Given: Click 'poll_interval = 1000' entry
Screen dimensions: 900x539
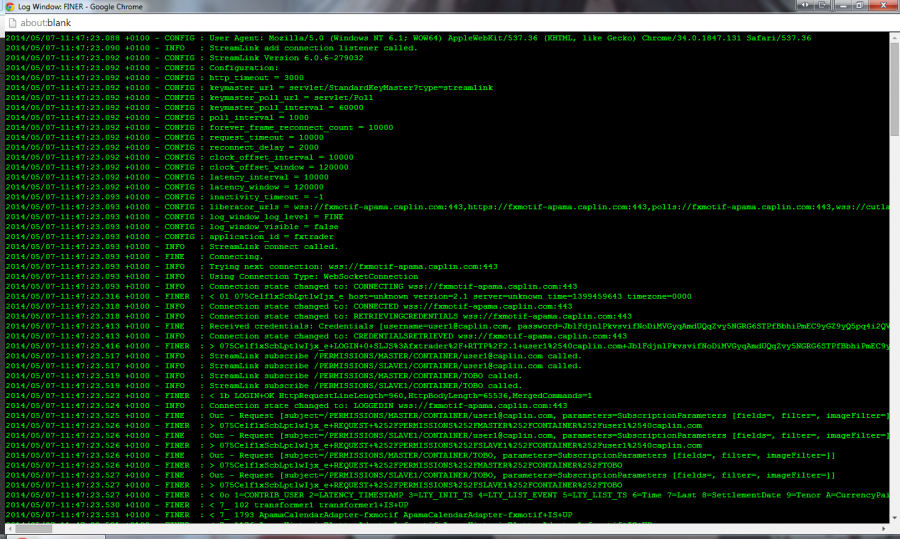Looking at the screenshot, I should pos(157,118).
